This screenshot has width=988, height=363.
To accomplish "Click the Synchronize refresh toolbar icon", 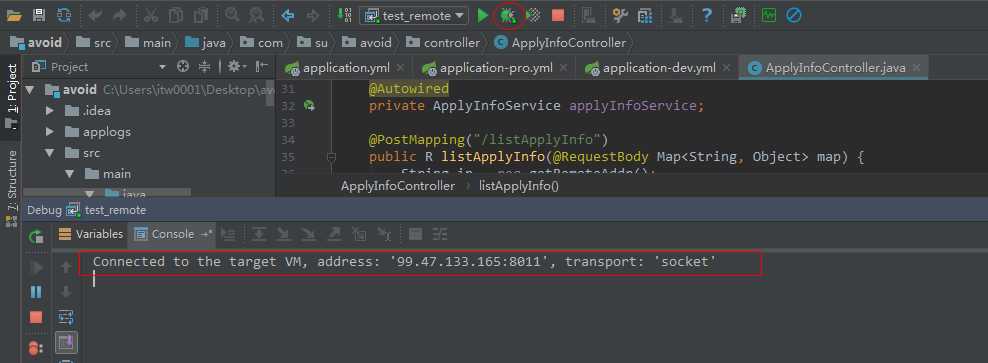I will pyautogui.click(x=64, y=15).
